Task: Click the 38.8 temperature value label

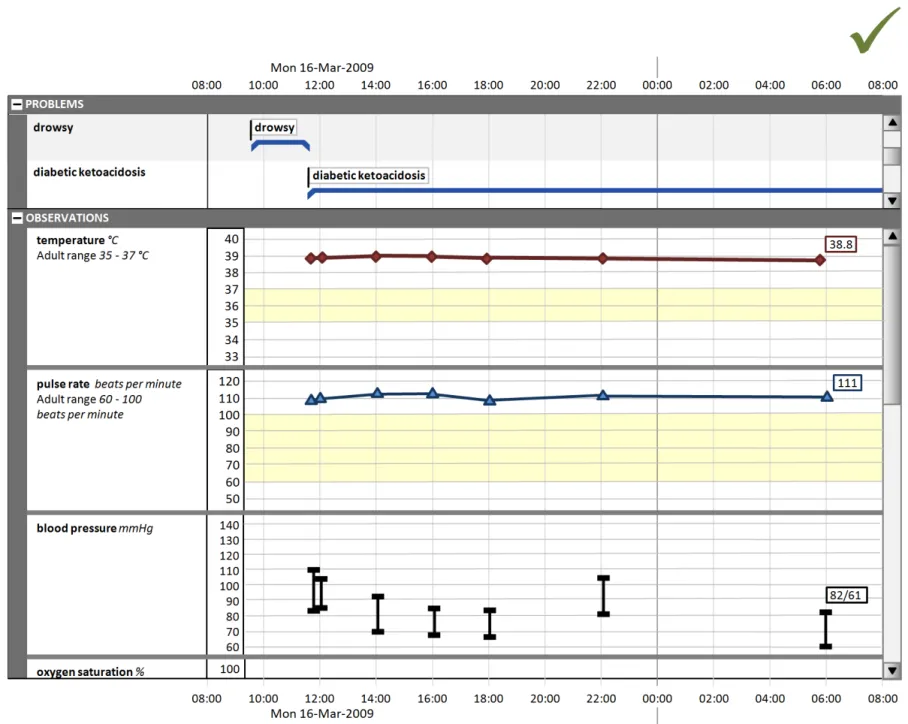Action: 841,243
